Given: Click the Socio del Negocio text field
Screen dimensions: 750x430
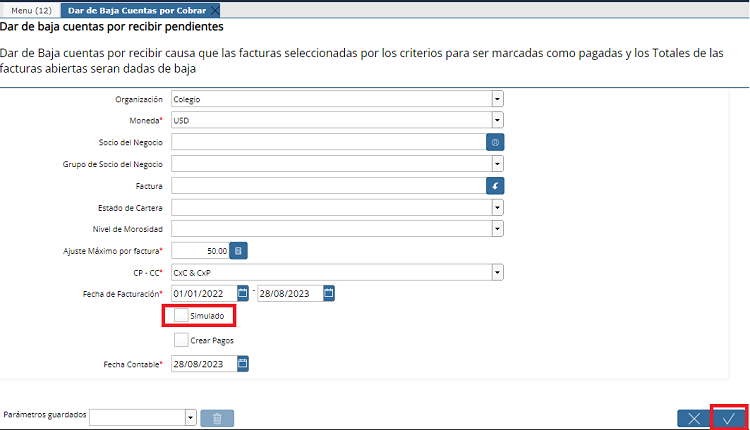Looking at the screenshot, I should tap(328, 142).
